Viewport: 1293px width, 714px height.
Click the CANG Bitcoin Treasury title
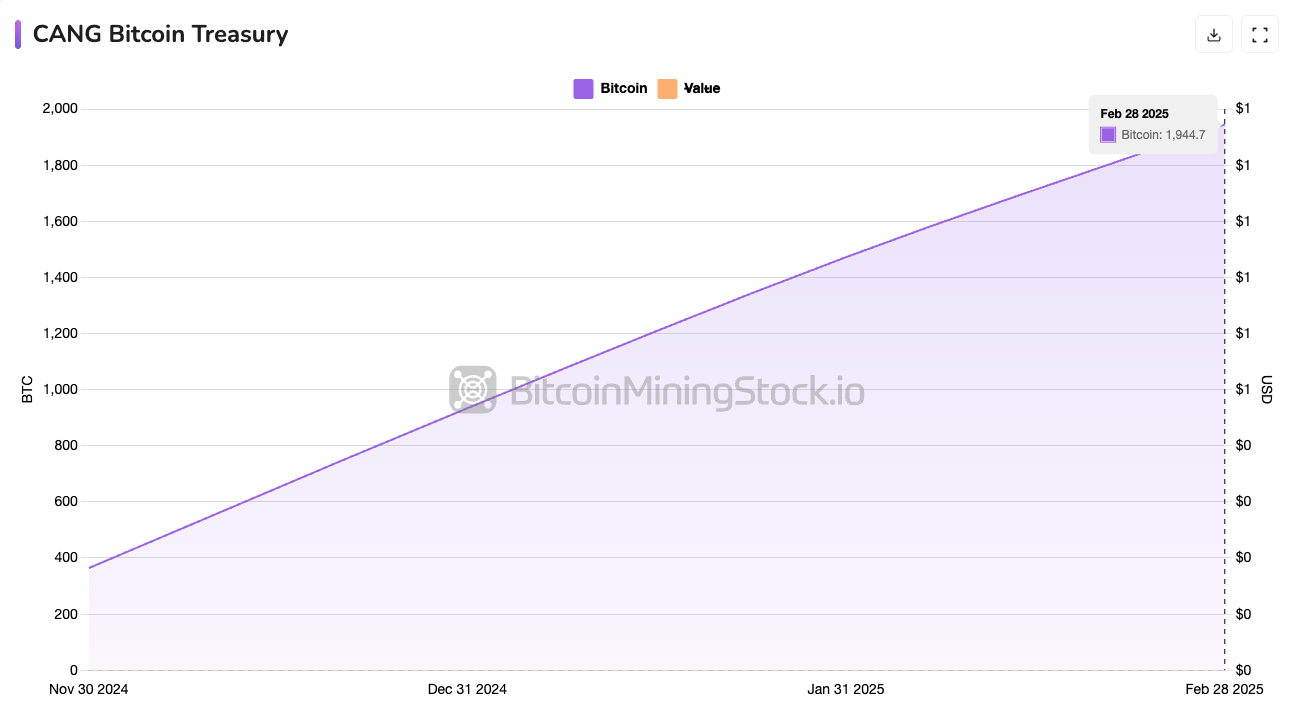tap(159, 34)
